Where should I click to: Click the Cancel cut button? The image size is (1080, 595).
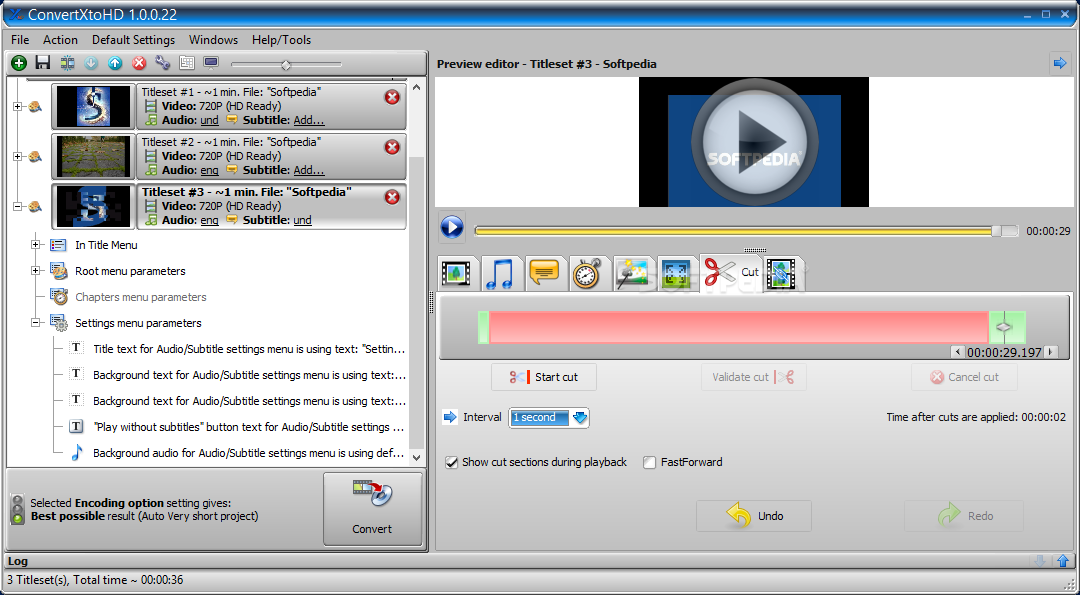[x=964, y=377]
